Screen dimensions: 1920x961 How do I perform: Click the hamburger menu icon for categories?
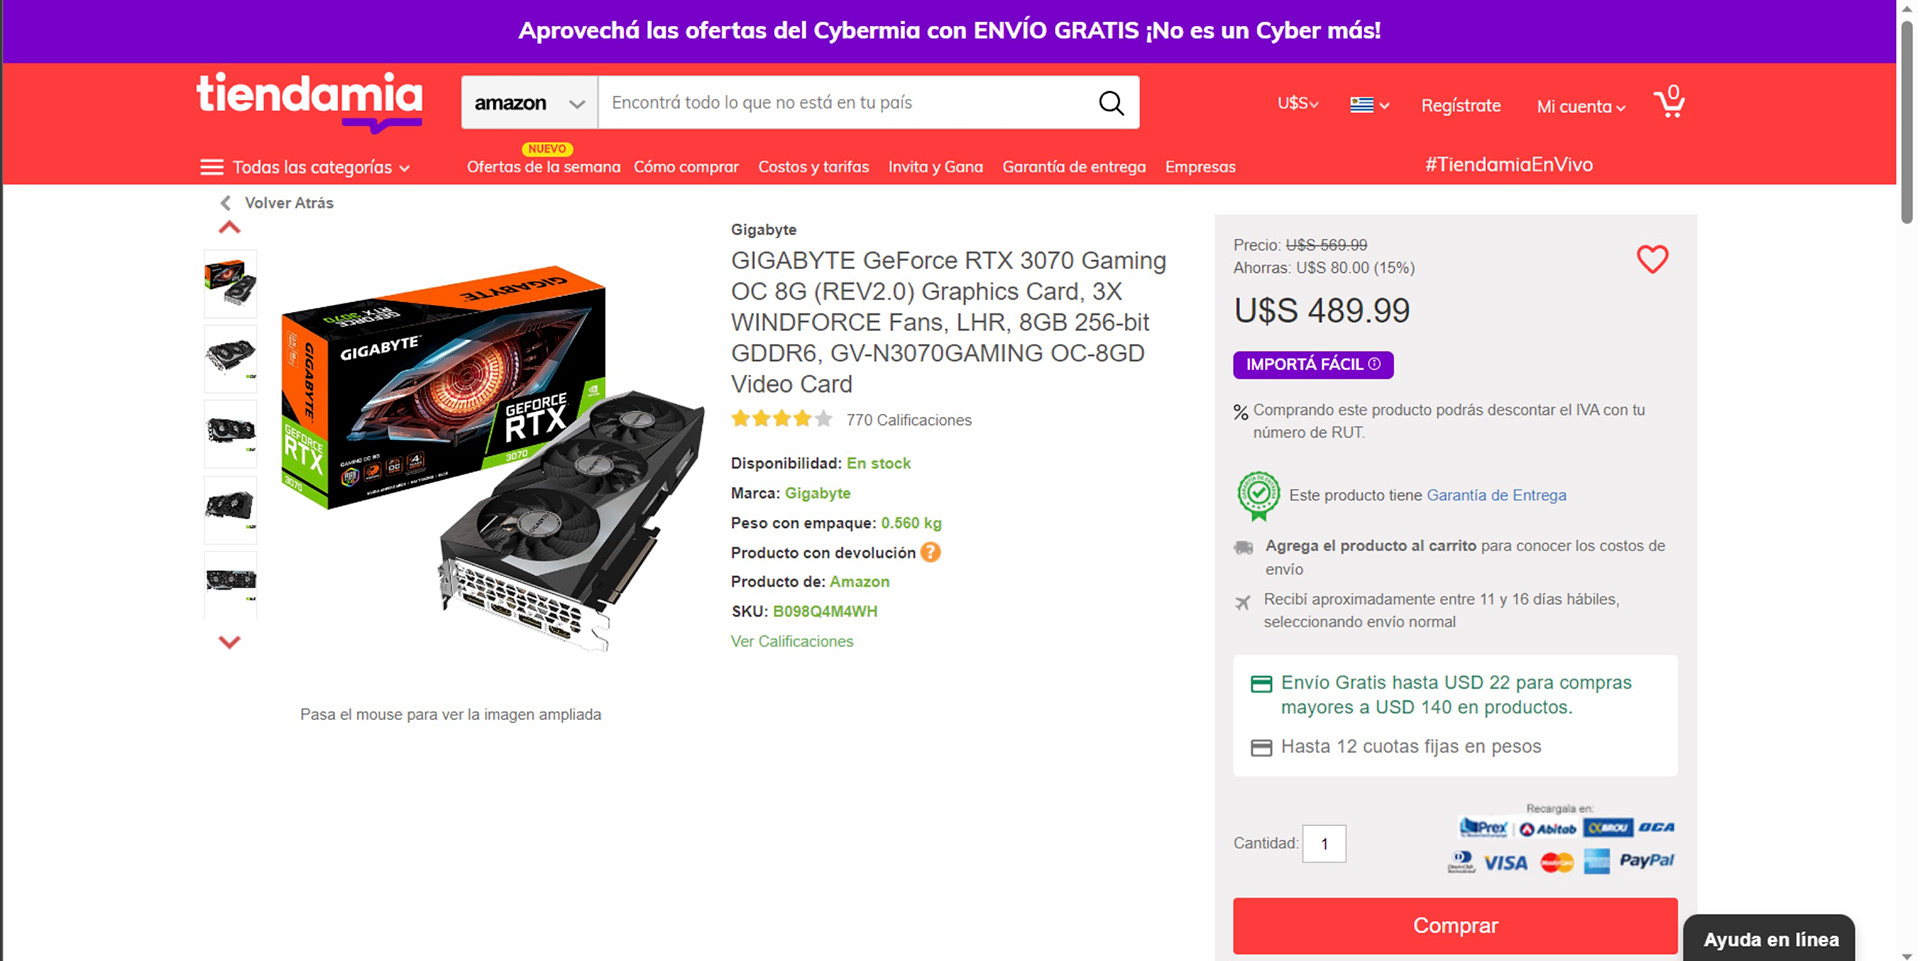[x=212, y=167]
